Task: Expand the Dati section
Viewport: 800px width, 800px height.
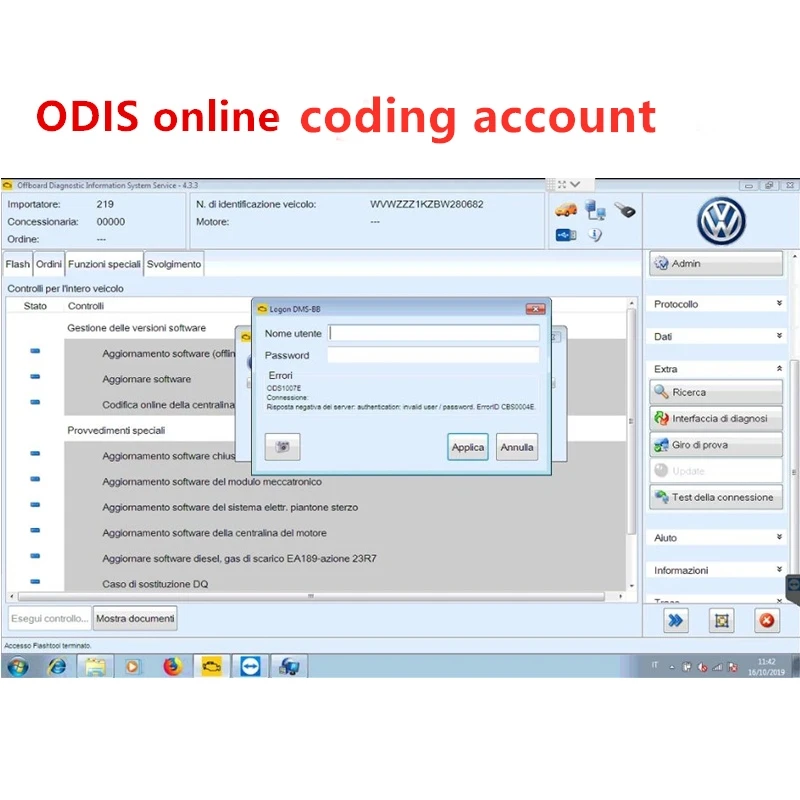Action: (716, 337)
